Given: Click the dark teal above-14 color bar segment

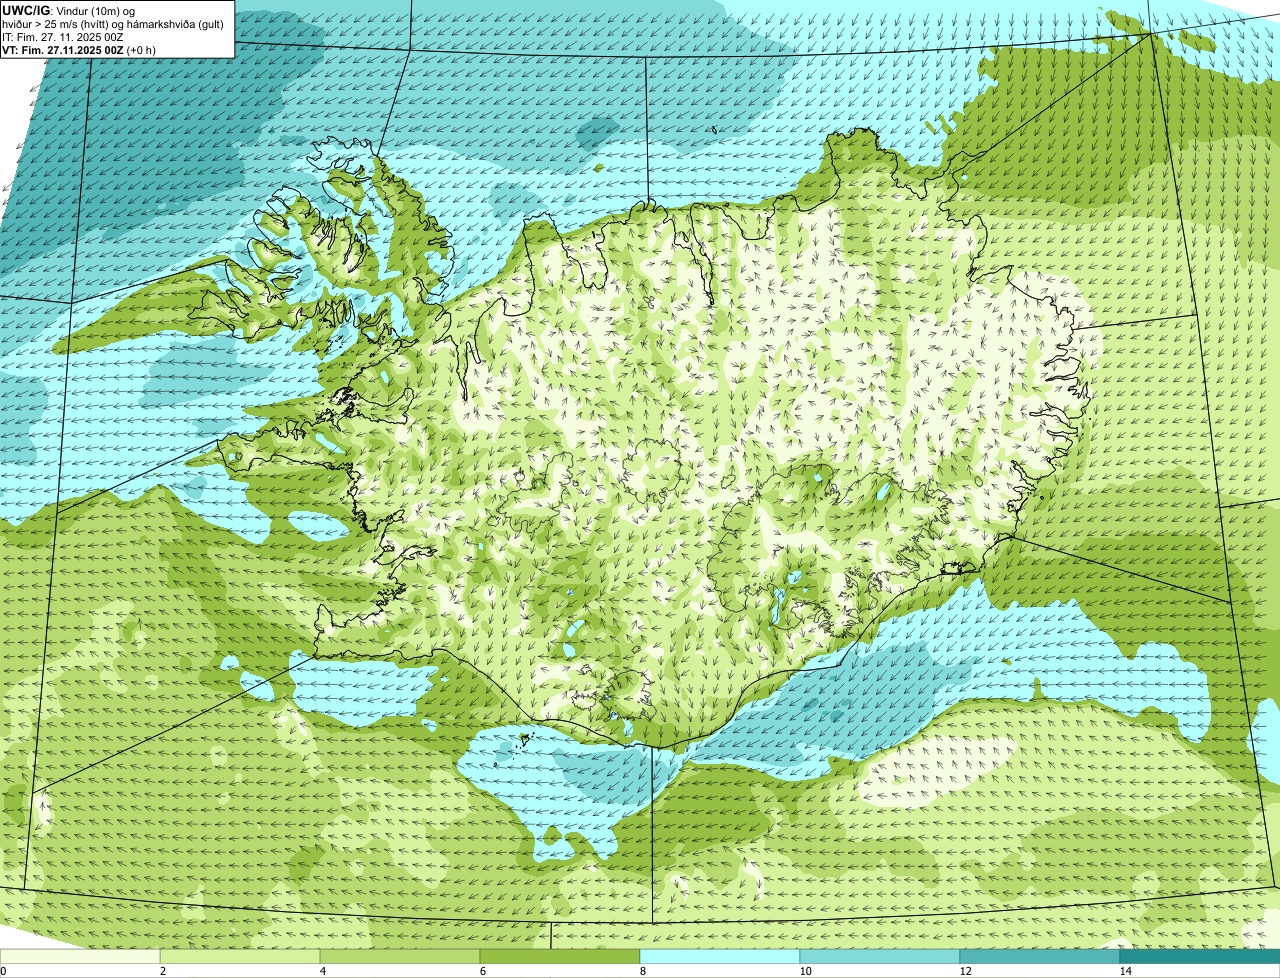Looking at the screenshot, I should click(1200, 957).
